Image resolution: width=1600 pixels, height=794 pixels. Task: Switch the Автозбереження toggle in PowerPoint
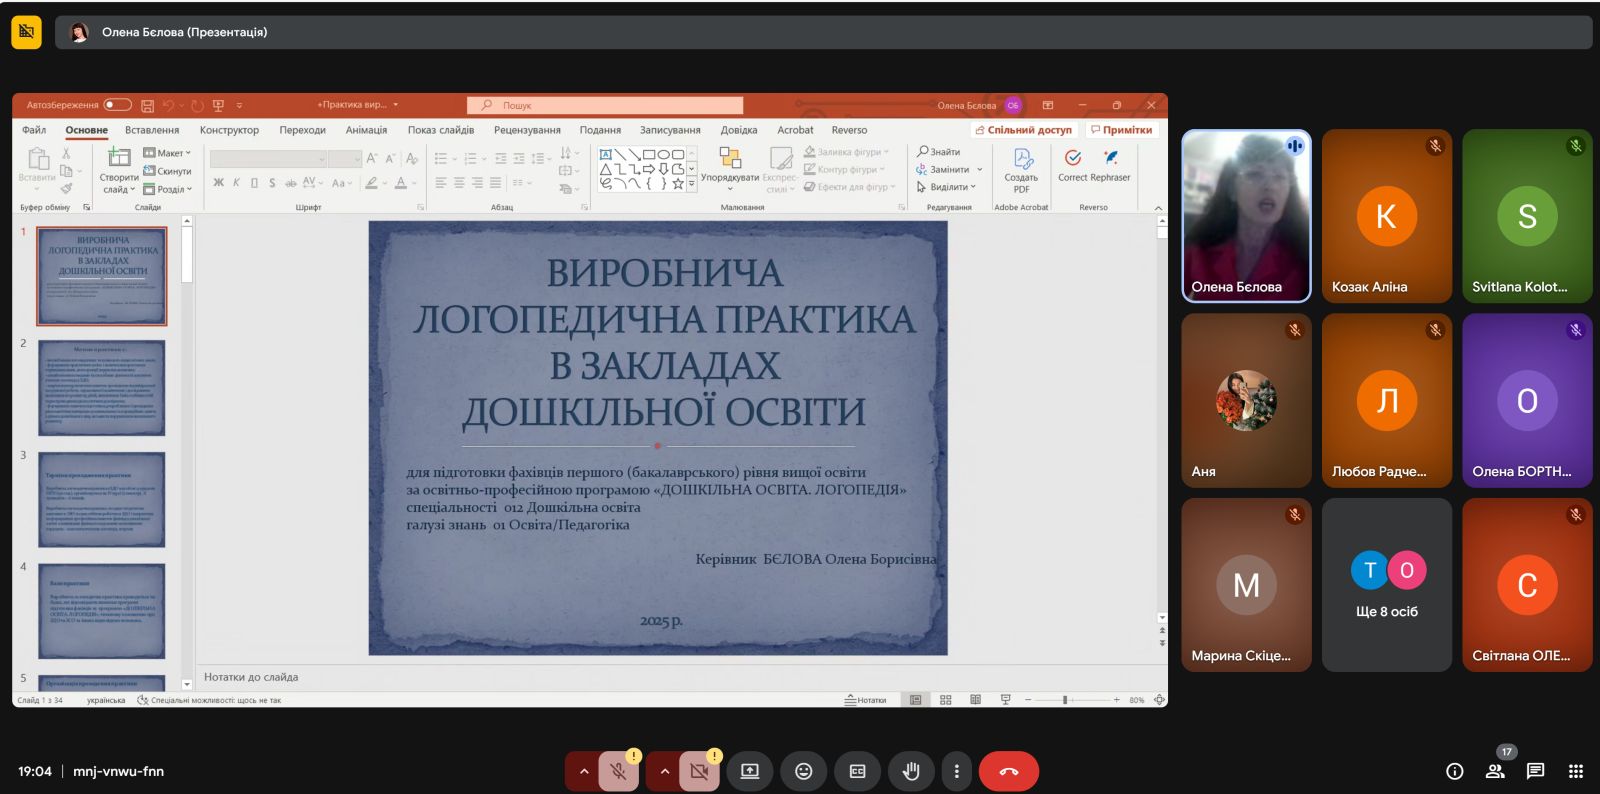coord(117,105)
